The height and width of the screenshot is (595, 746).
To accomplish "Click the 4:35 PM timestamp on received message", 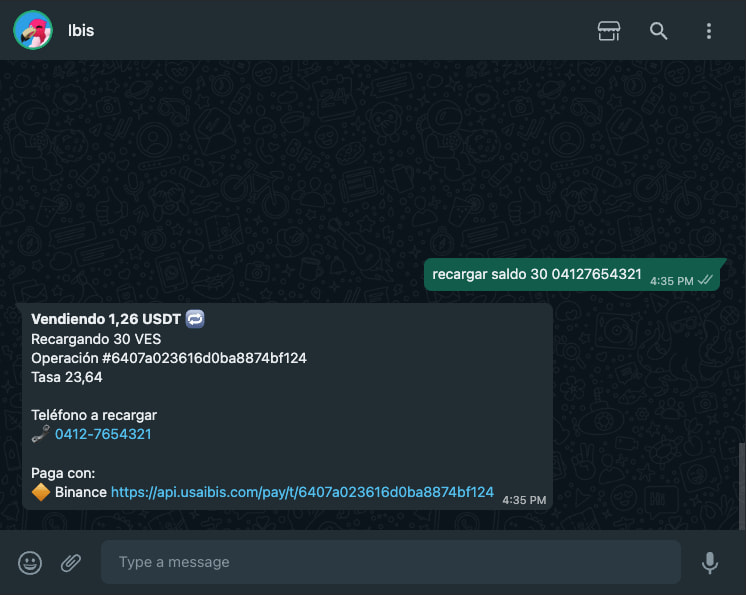I will click(x=524, y=500).
